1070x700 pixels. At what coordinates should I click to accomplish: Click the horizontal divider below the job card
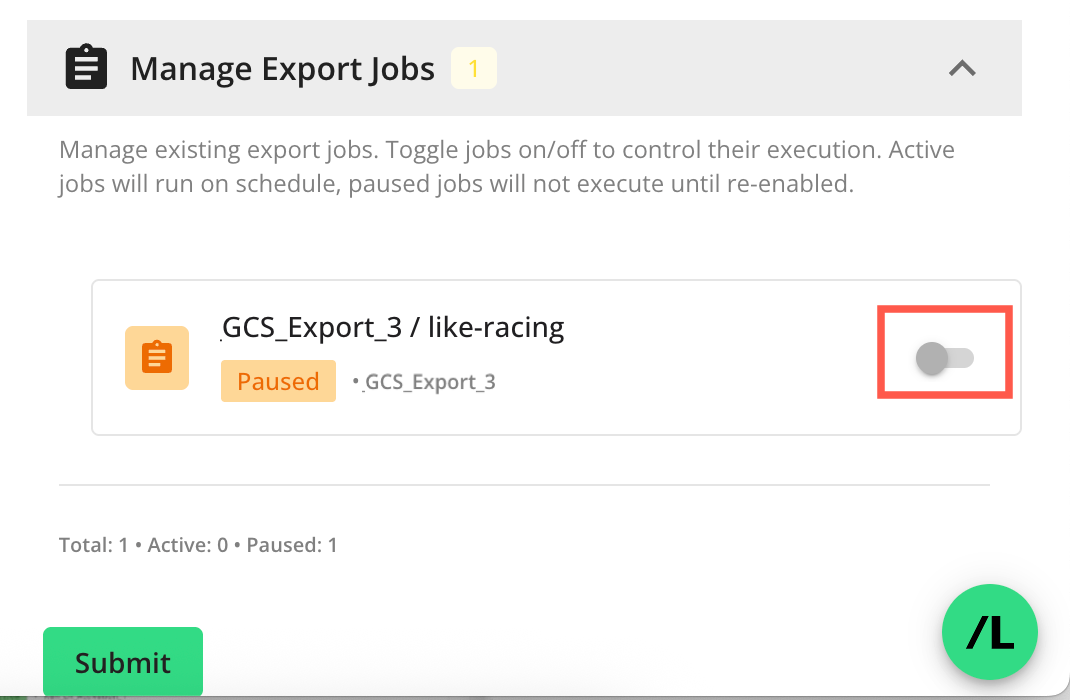click(524, 485)
